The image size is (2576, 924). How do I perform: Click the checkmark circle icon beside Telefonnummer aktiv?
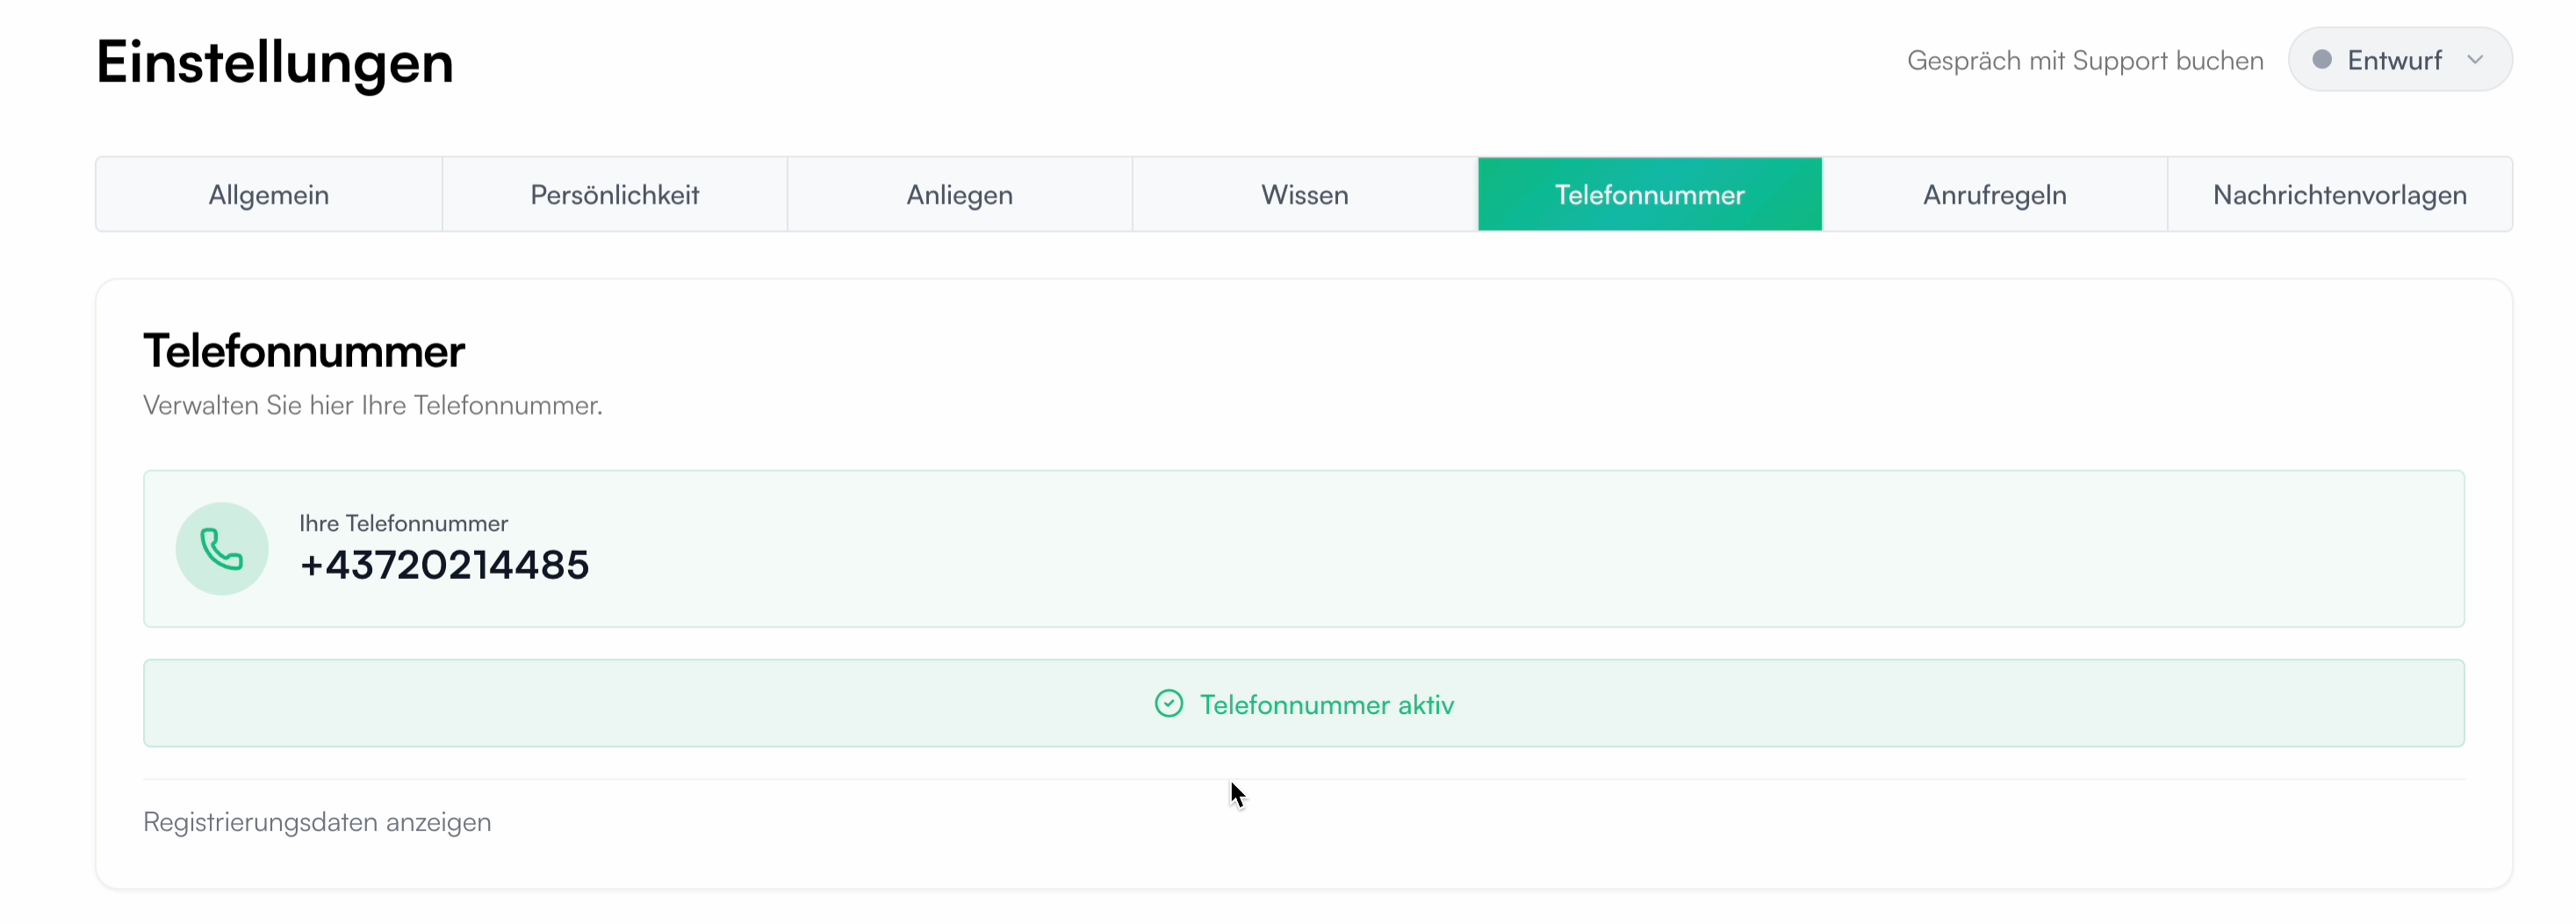1169,704
